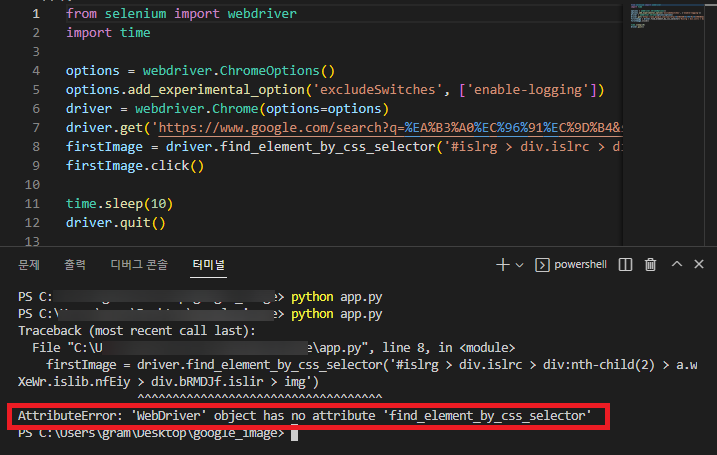717x455 pixels.
Task: Click line number 11 in the gutter
Action: pyautogui.click(x=32, y=203)
